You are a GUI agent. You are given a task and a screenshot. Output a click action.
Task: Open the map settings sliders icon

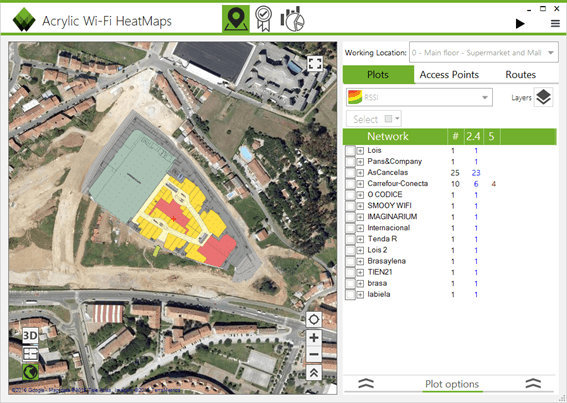[30, 354]
